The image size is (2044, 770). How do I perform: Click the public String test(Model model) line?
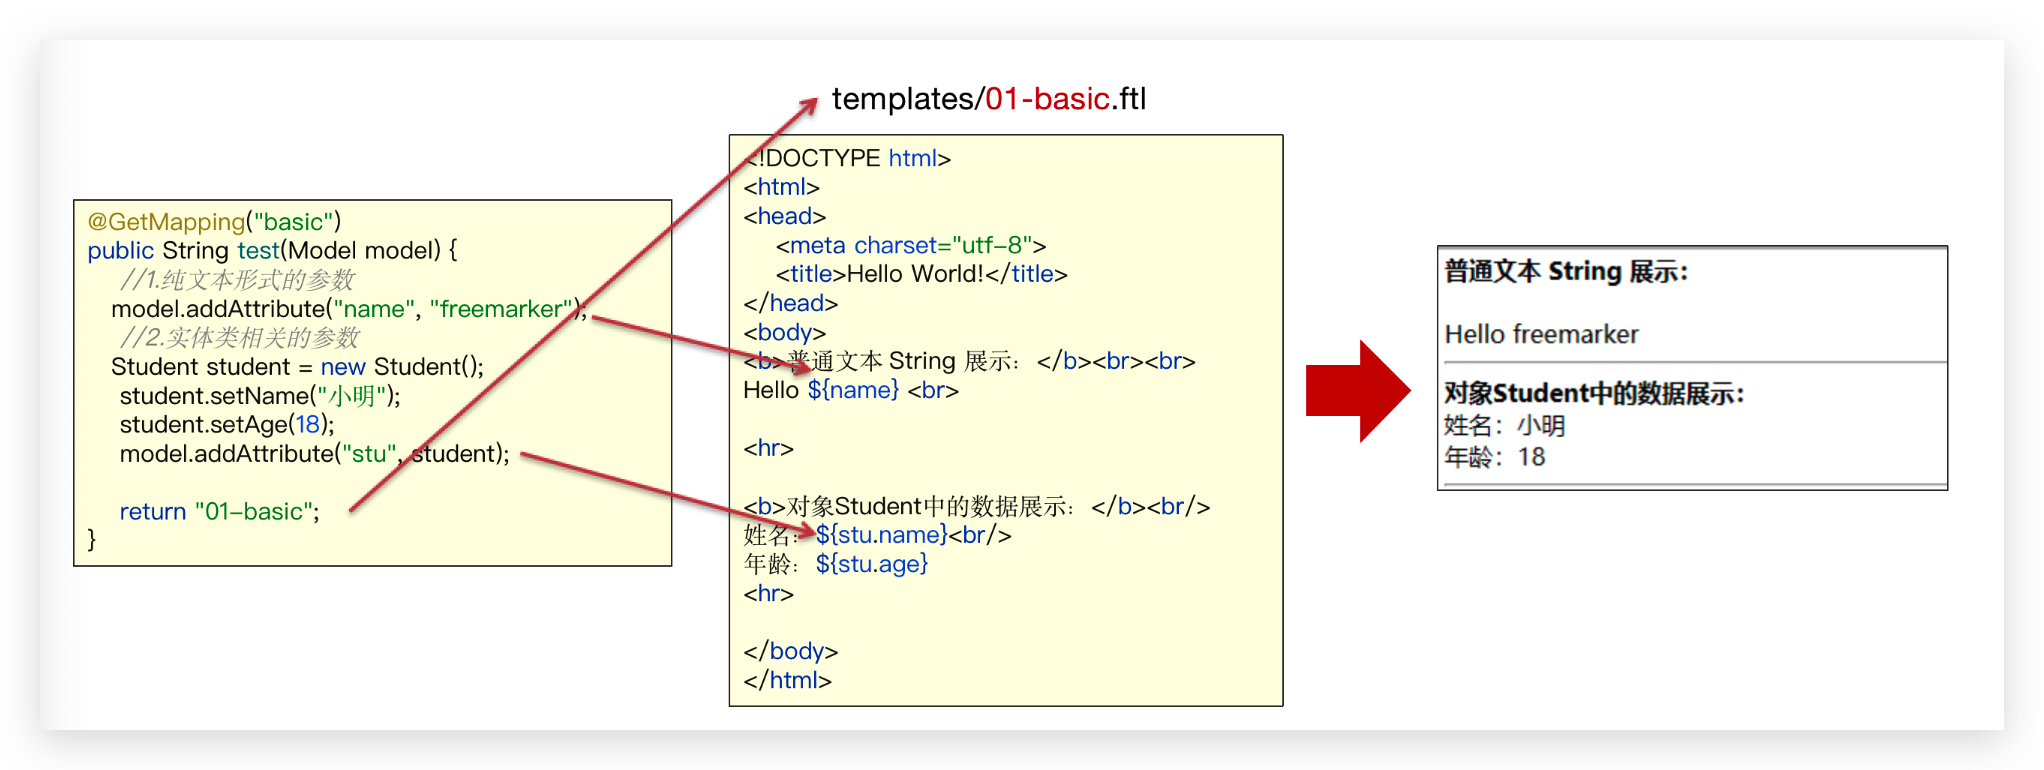click(272, 250)
